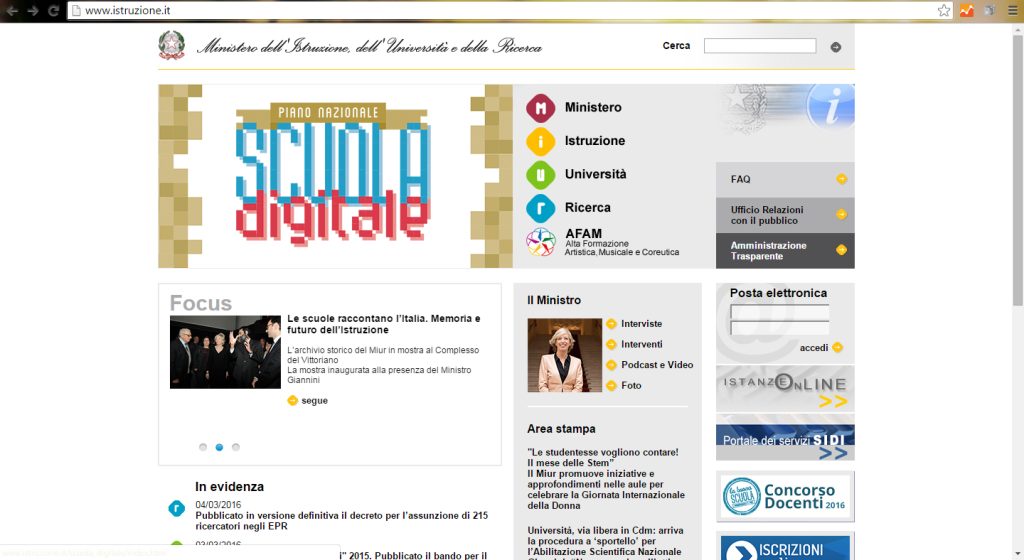Click the yellow arrow beside FAQ
1024x560 pixels.
tap(841, 179)
